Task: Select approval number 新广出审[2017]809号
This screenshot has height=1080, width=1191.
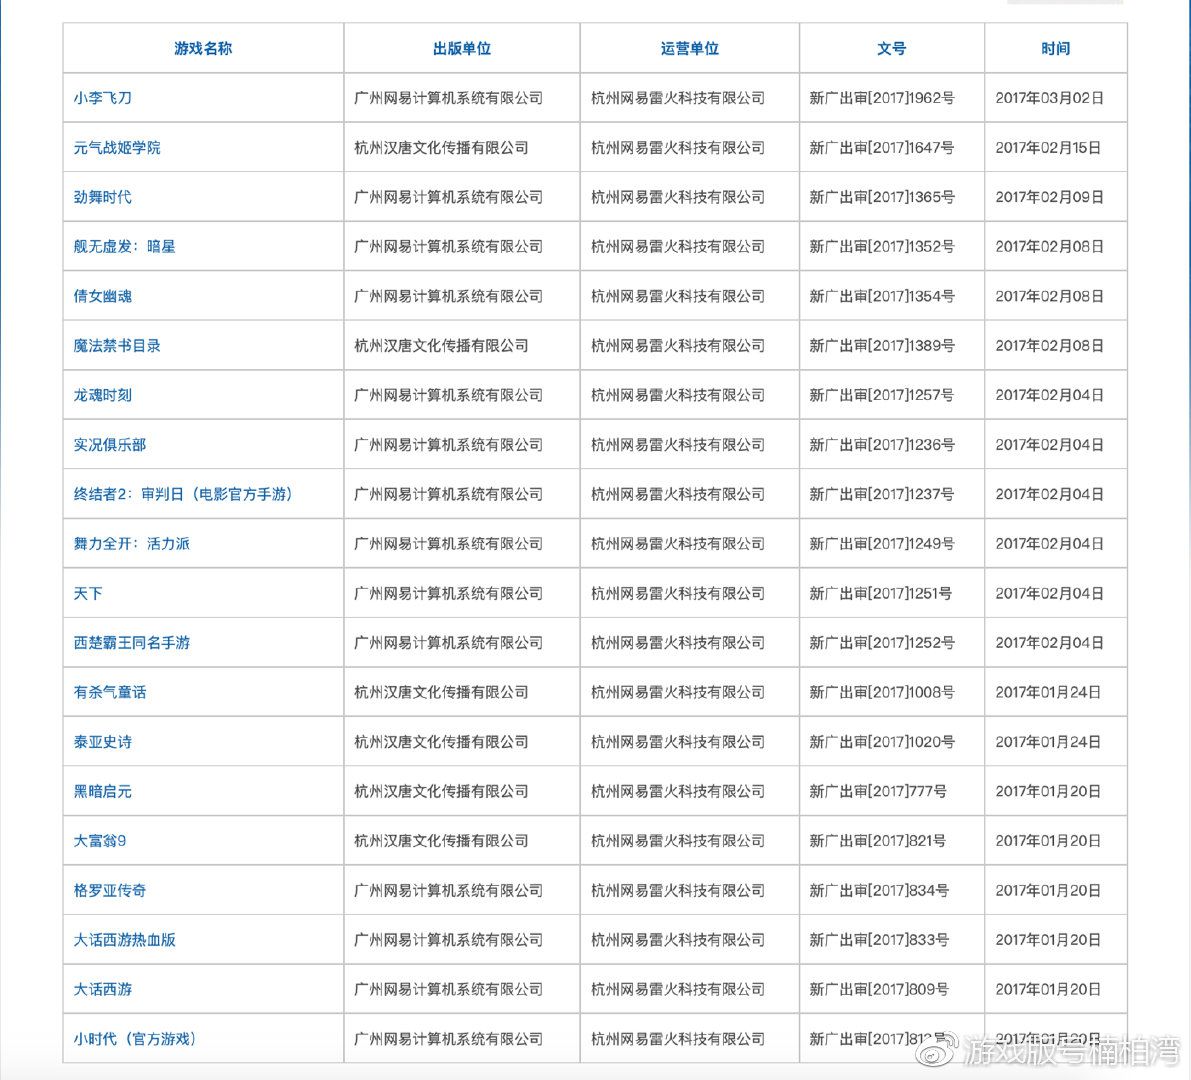Action: [879, 990]
